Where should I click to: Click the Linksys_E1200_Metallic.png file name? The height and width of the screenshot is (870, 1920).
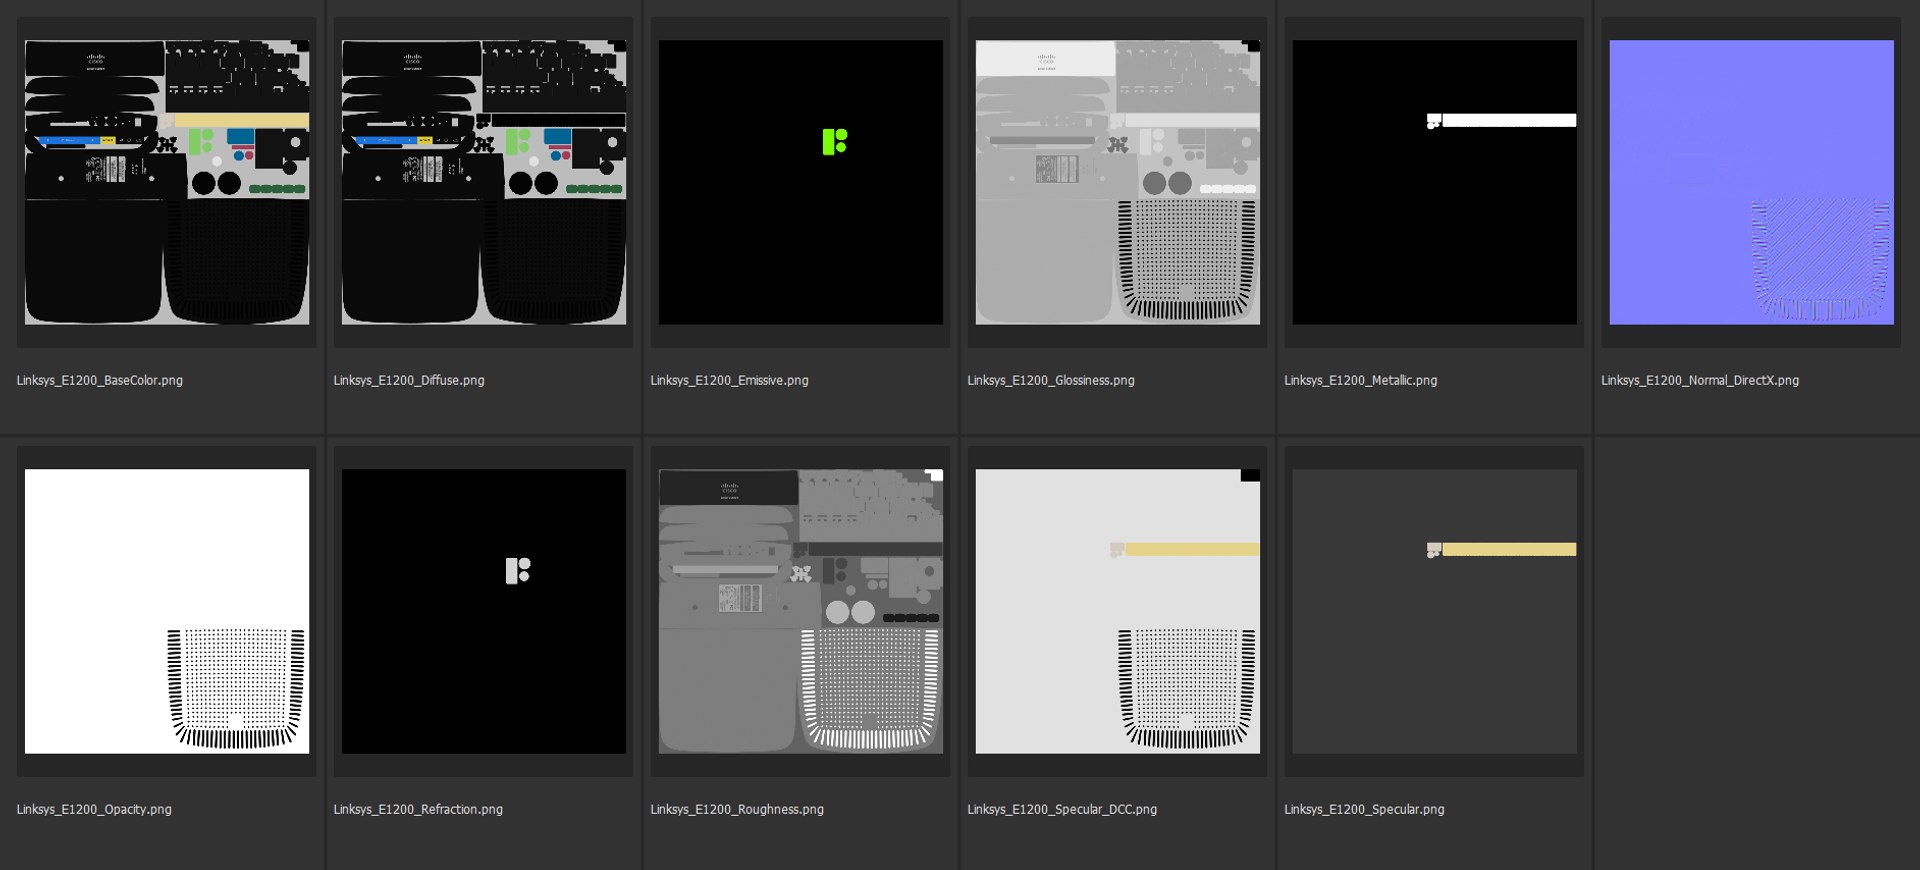(1361, 381)
